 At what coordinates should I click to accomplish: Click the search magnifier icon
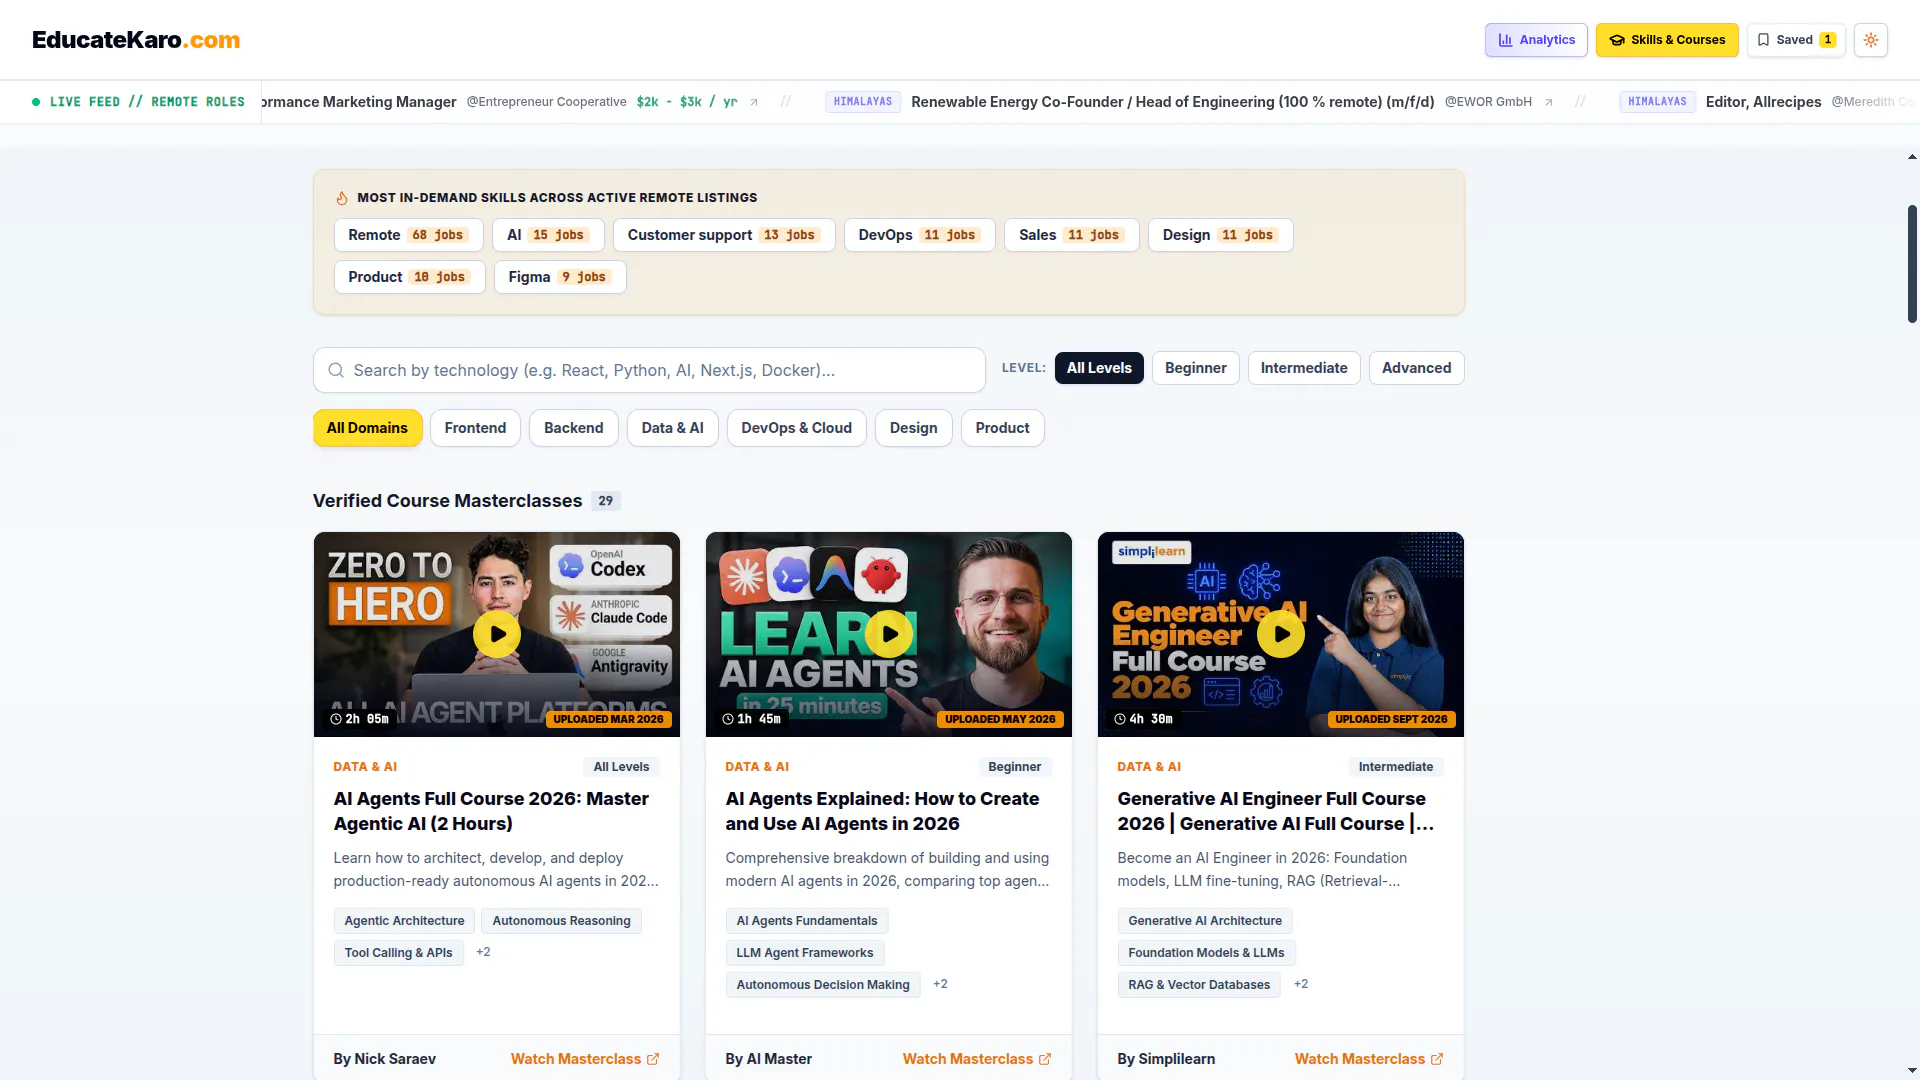(336, 370)
